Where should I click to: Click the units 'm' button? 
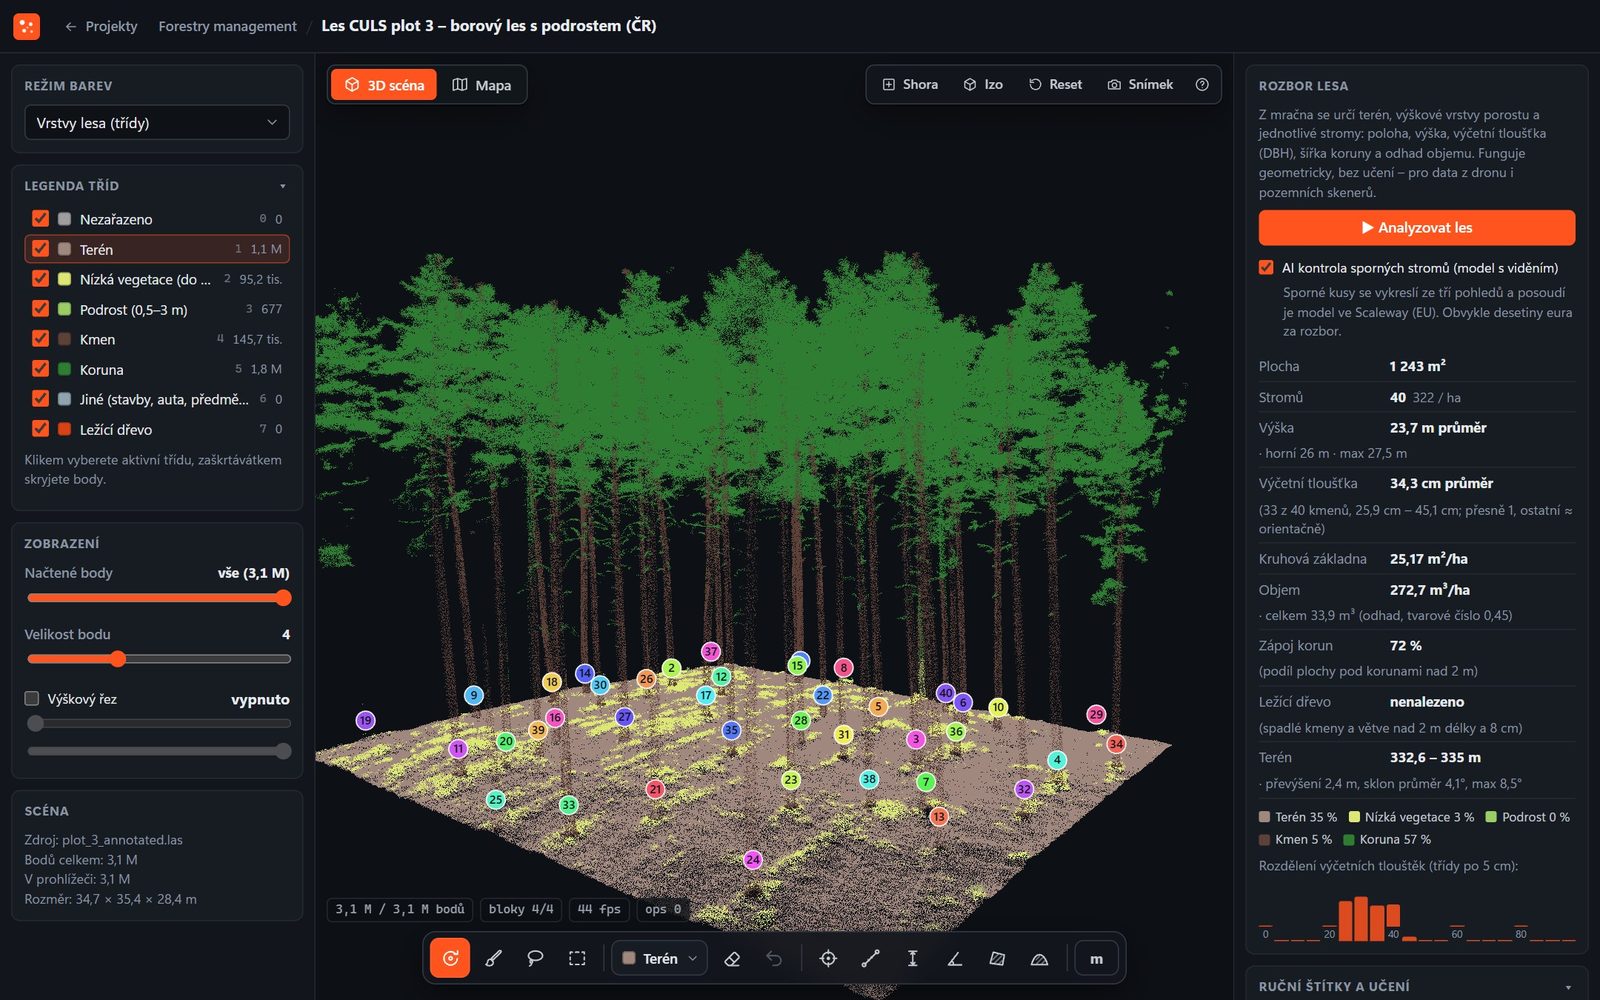[1096, 958]
